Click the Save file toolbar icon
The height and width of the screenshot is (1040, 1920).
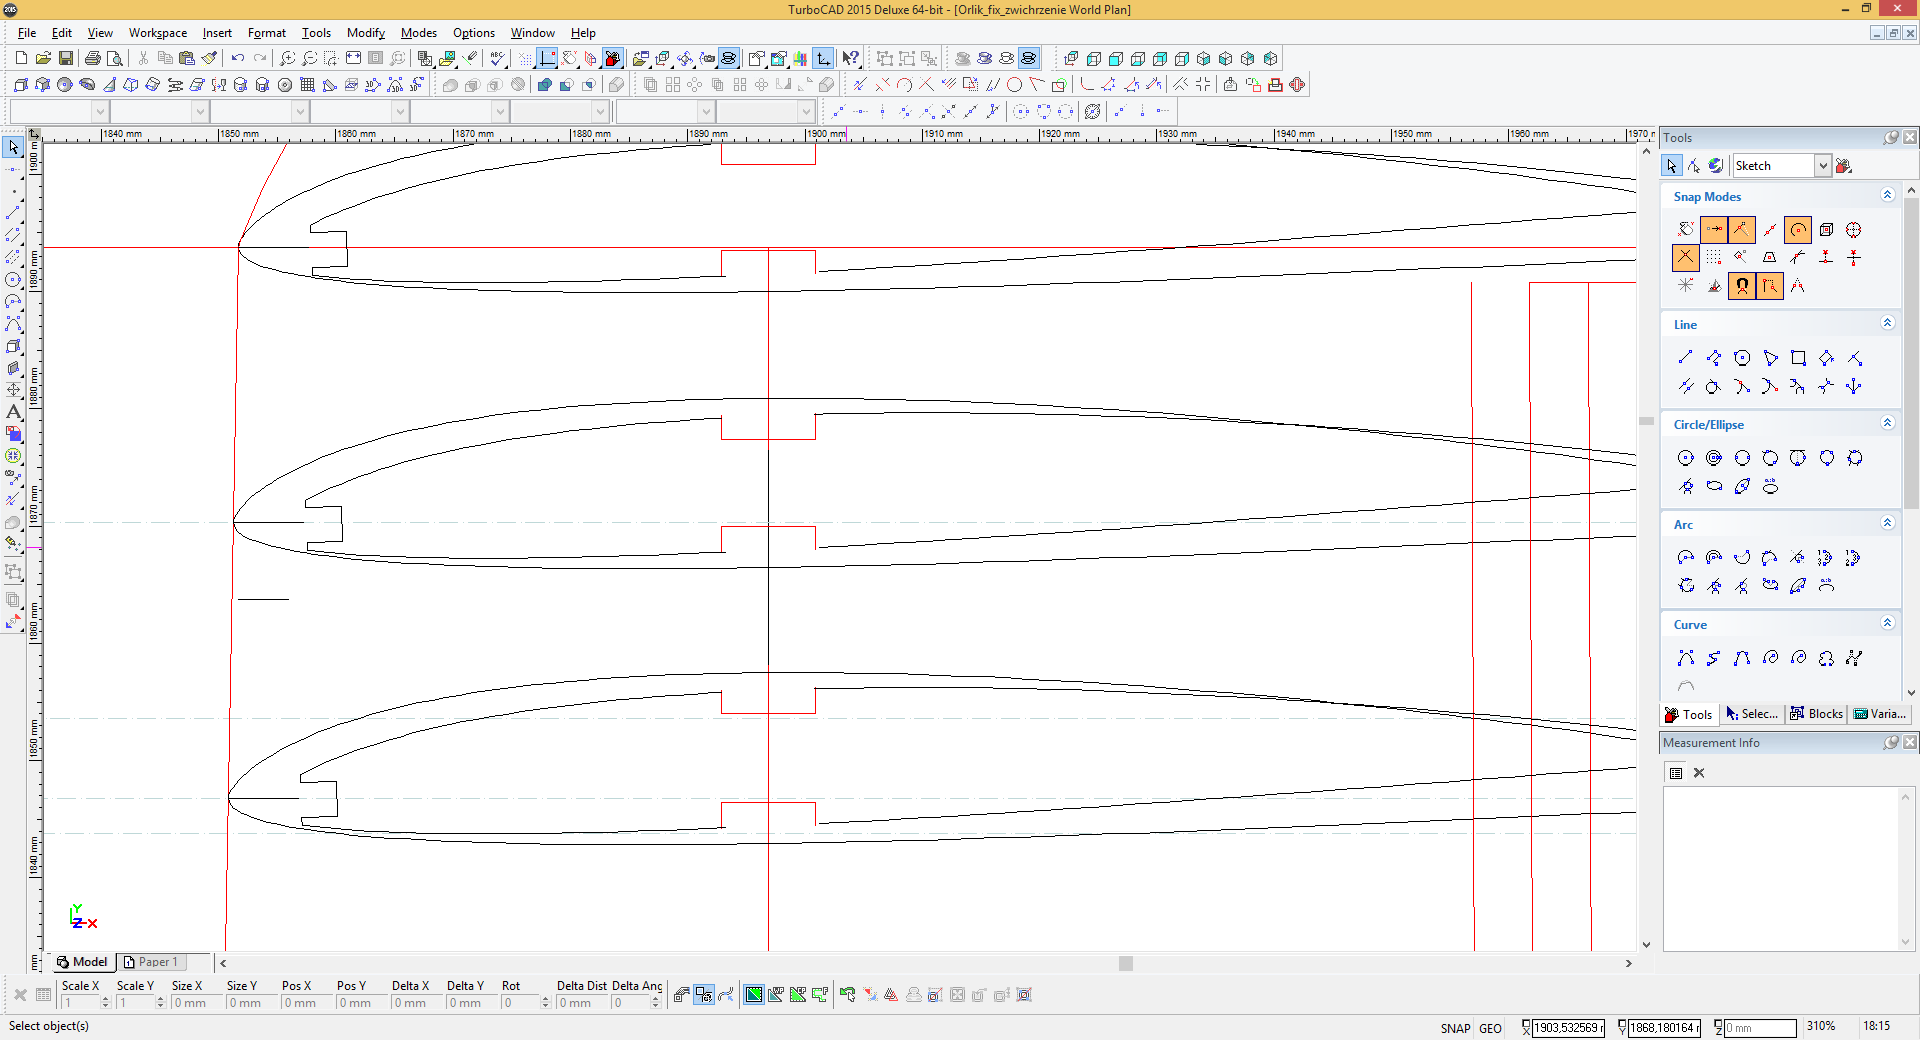point(66,59)
